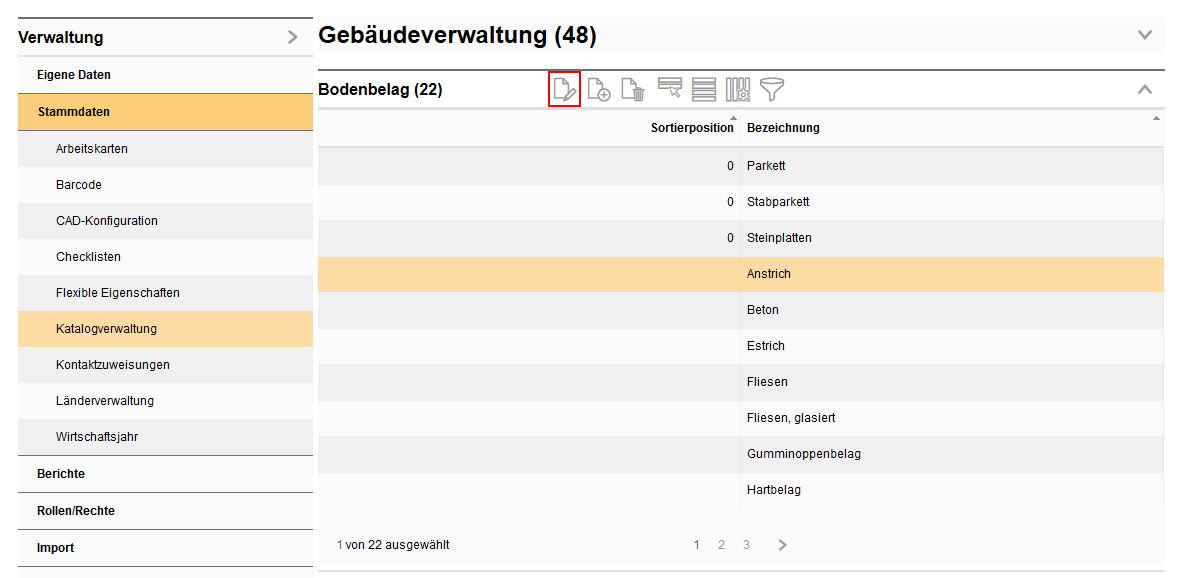Open the barcode configuration icon

[738, 89]
